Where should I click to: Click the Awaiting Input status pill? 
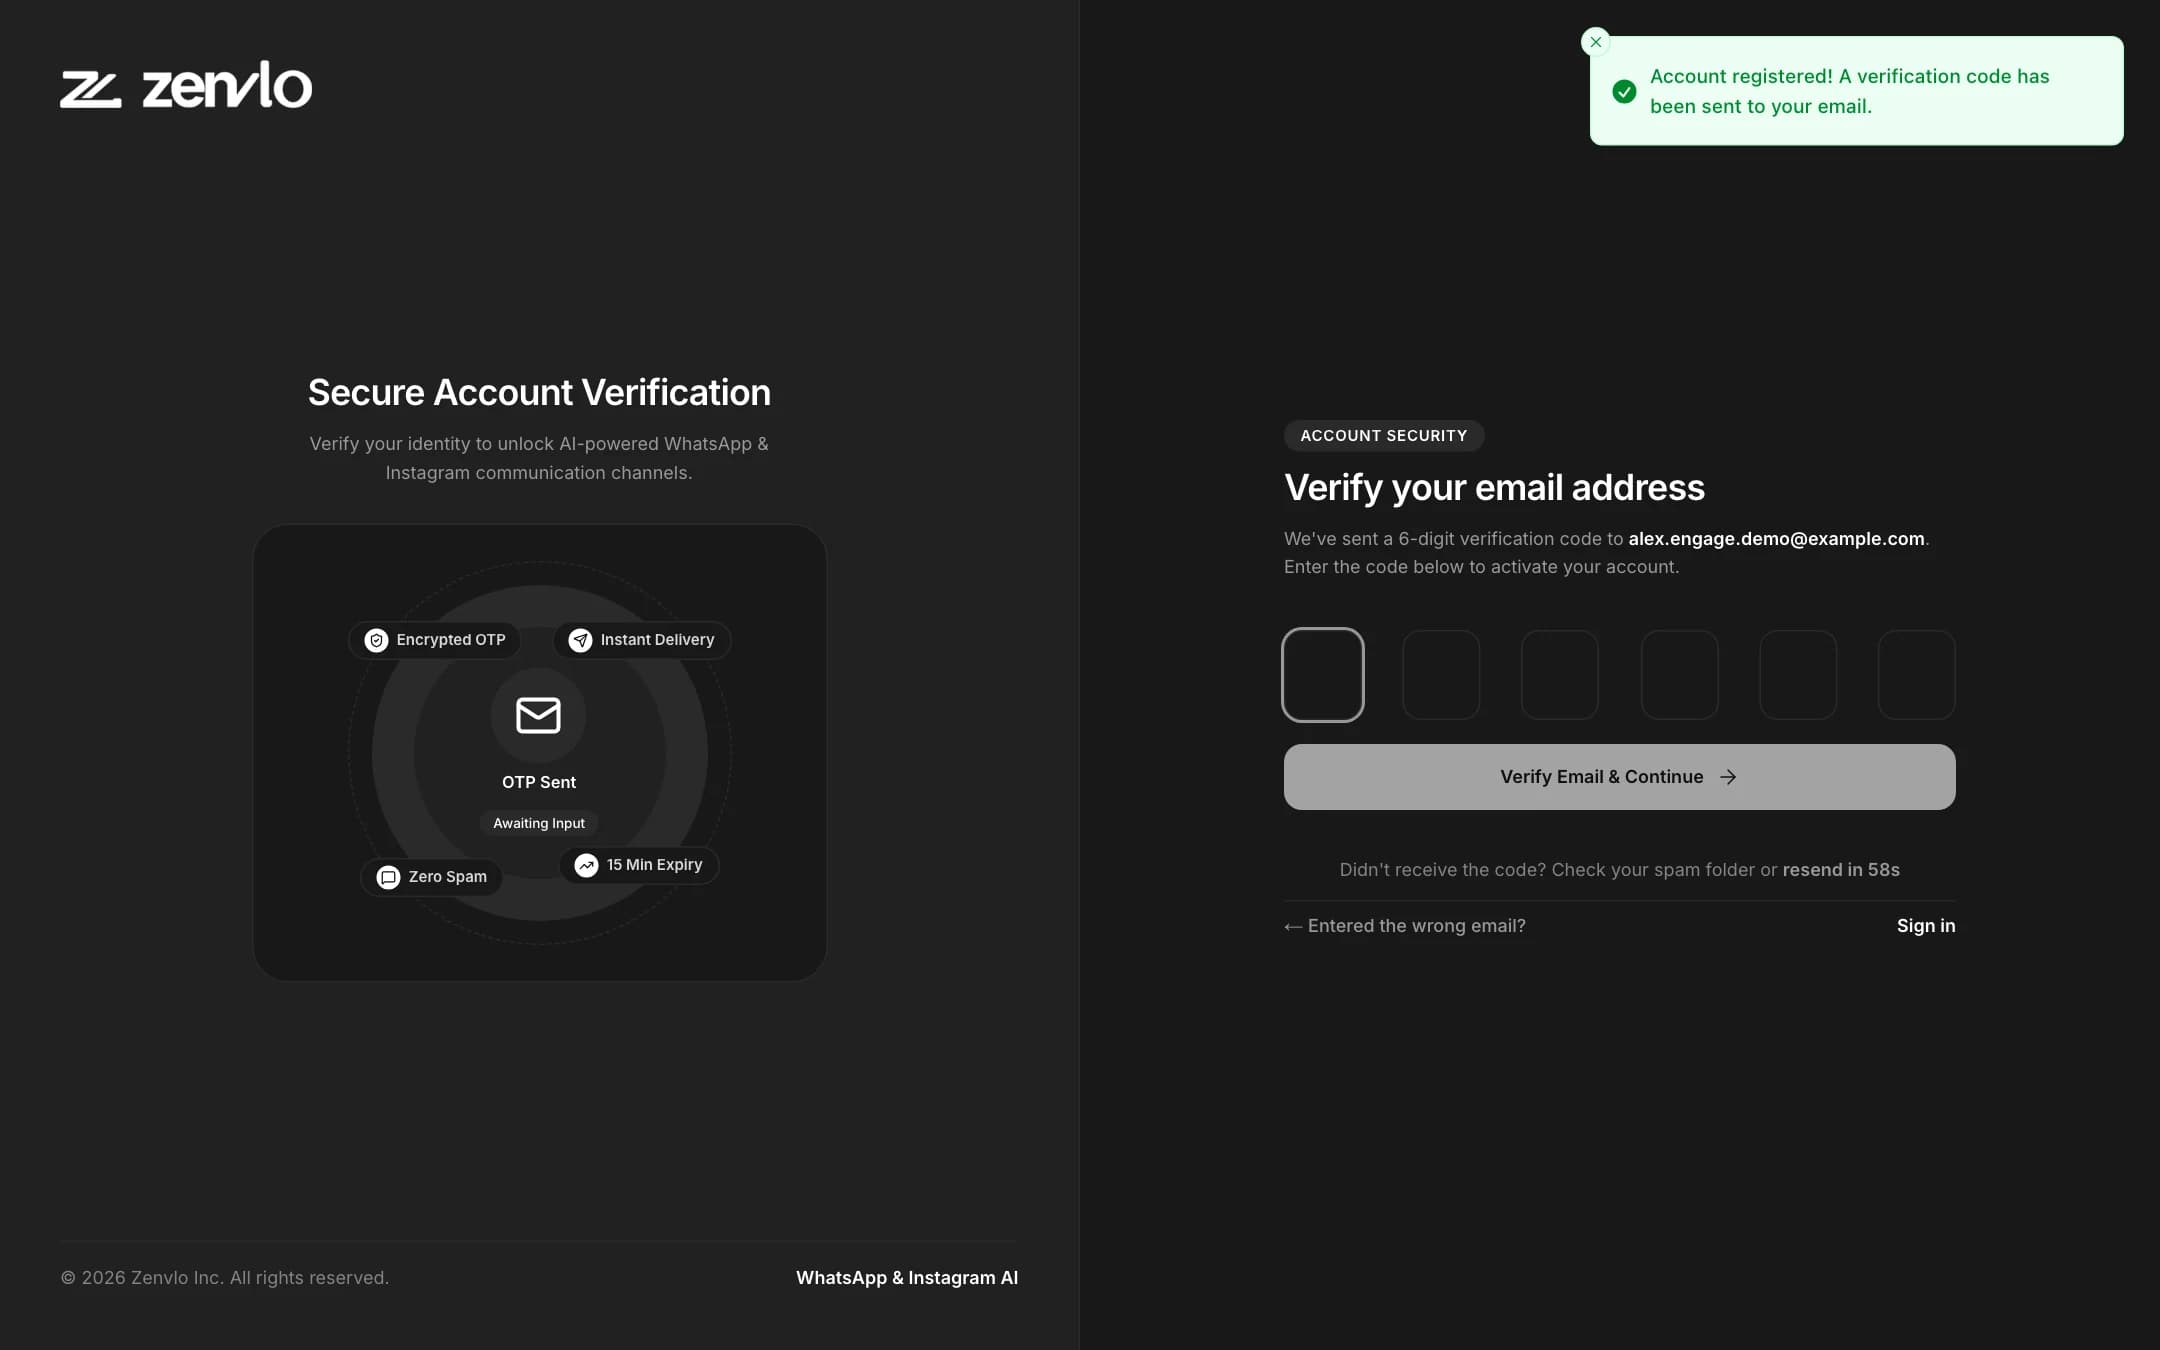click(538, 823)
